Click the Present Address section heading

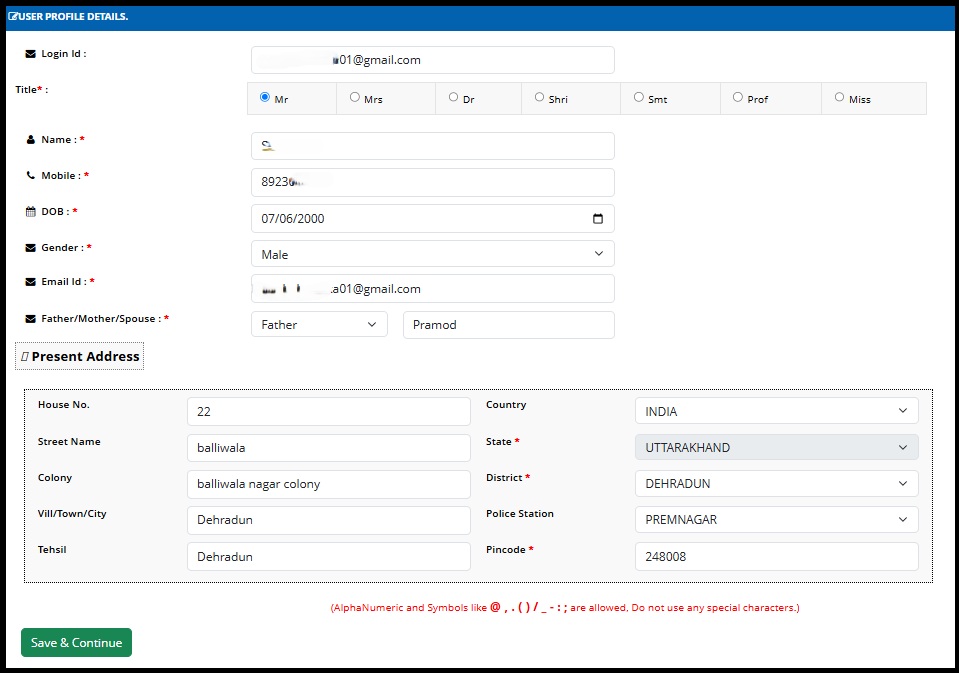point(80,356)
